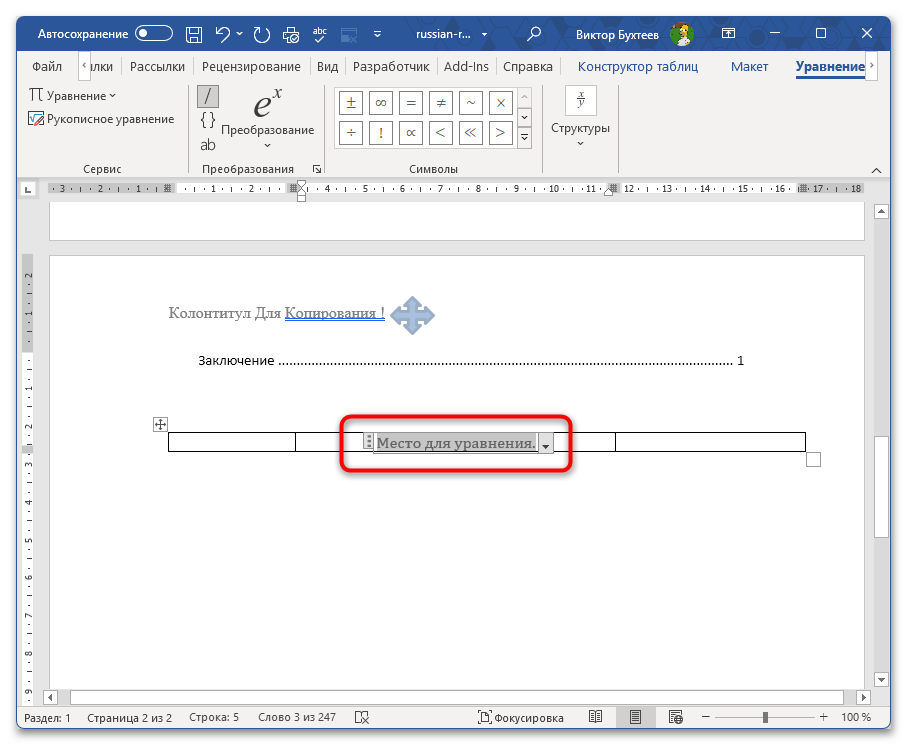Save the document with the floppy disk icon
This screenshot has width=907, height=745.
[x=193, y=34]
